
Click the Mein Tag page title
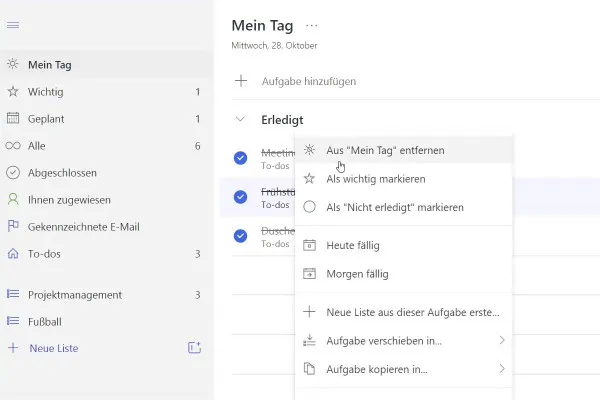[x=262, y=26]
